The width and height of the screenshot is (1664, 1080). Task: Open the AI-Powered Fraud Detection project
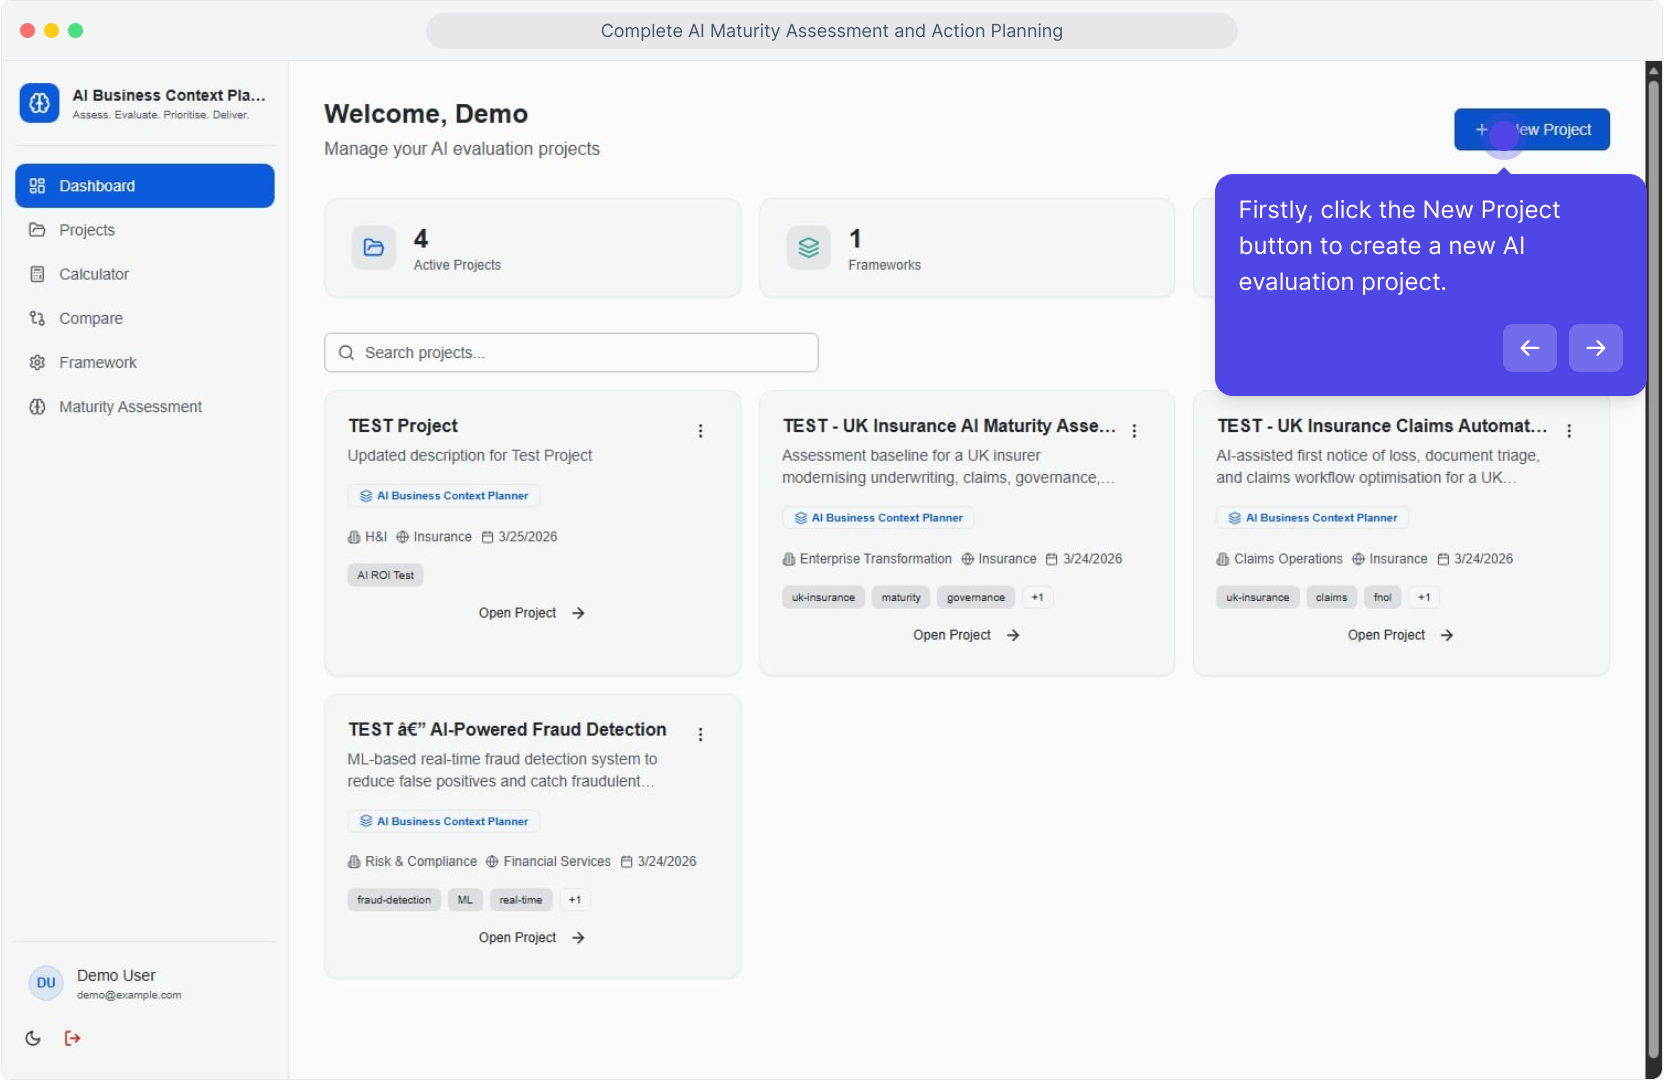[x=531, y=937]
